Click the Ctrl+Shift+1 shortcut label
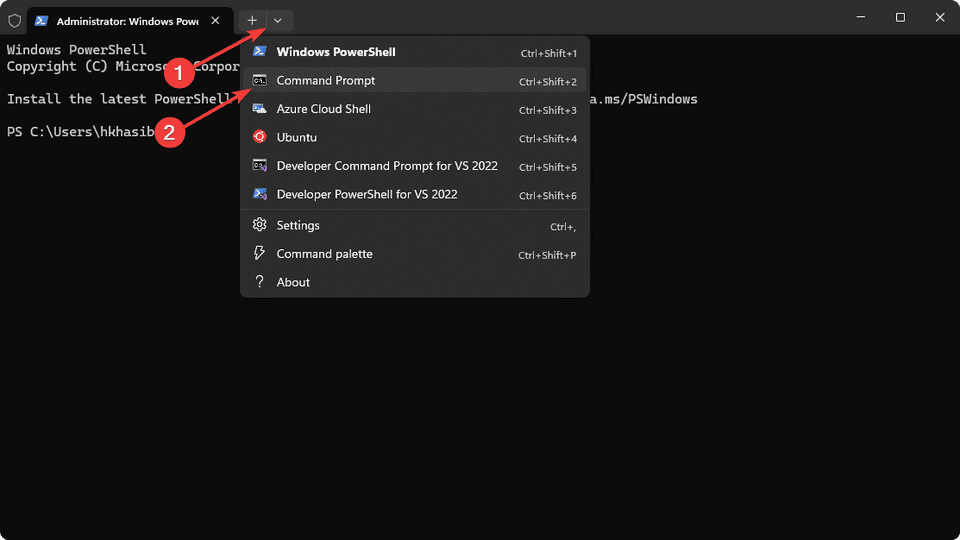960x540 pixels. point(549,53)
